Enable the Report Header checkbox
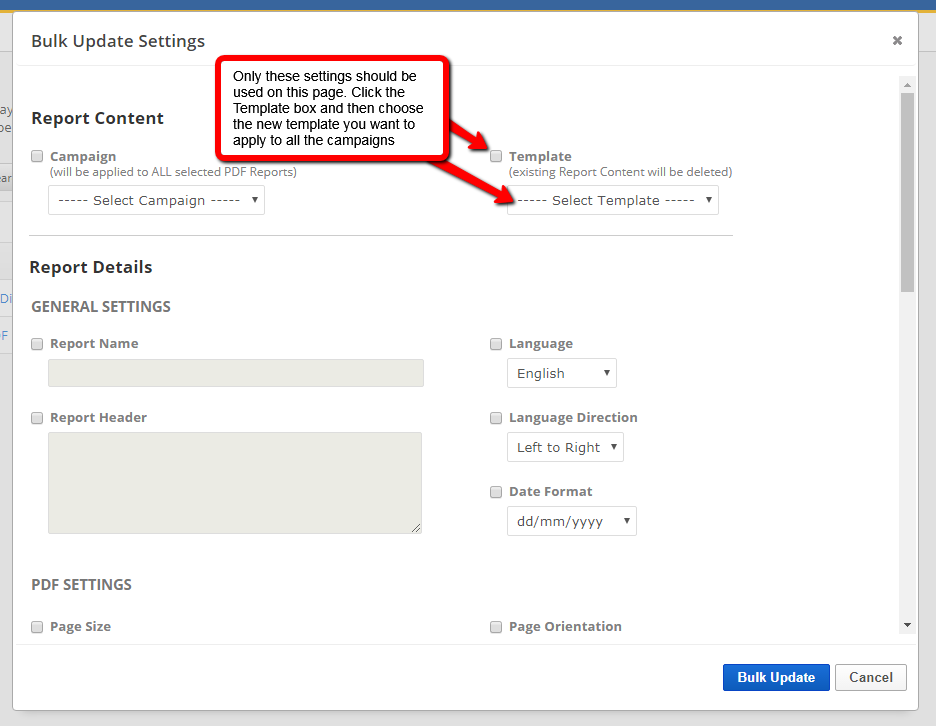The height and width of the screenshot is (726, 936). pyautogui.click(x=37, y=418)
